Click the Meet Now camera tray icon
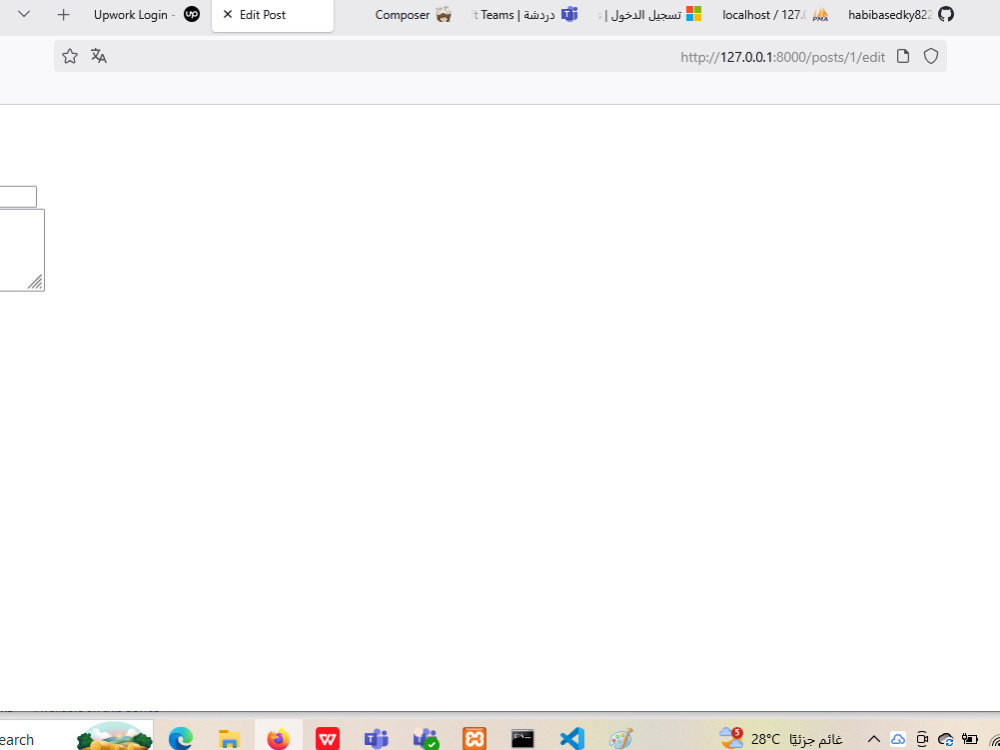The width and height of the screenshot is (1000, 750). click(922, 739)
